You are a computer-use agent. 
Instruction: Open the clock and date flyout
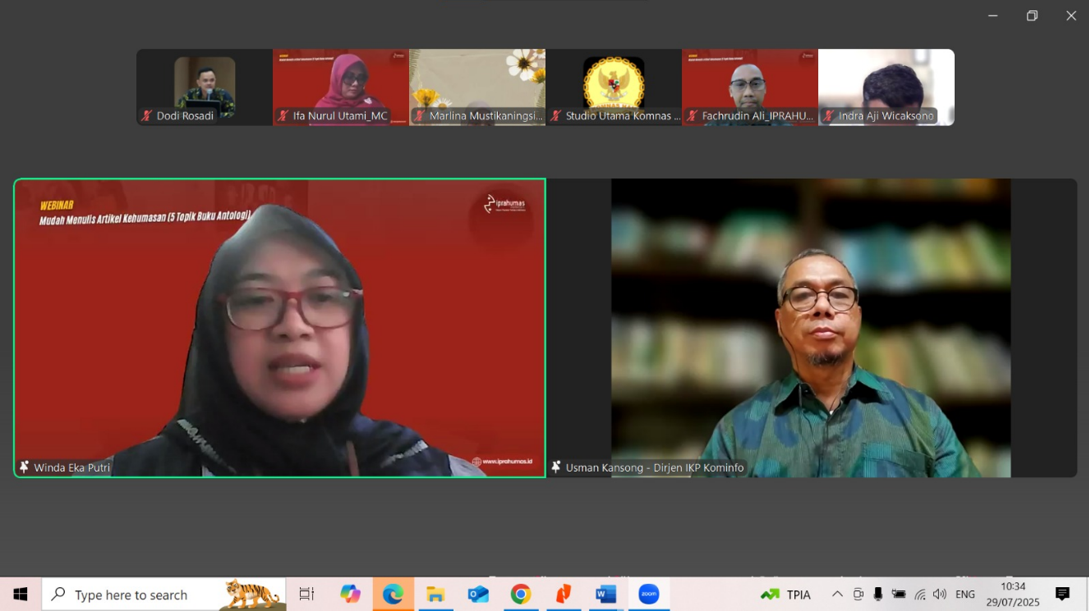[x=1012, y=594]
